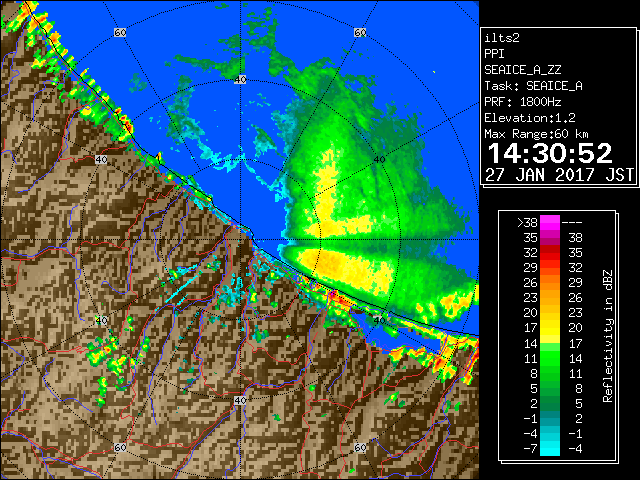Pick the yellow band of the color scale
This screenshot has width=640, height=480.
550,328
